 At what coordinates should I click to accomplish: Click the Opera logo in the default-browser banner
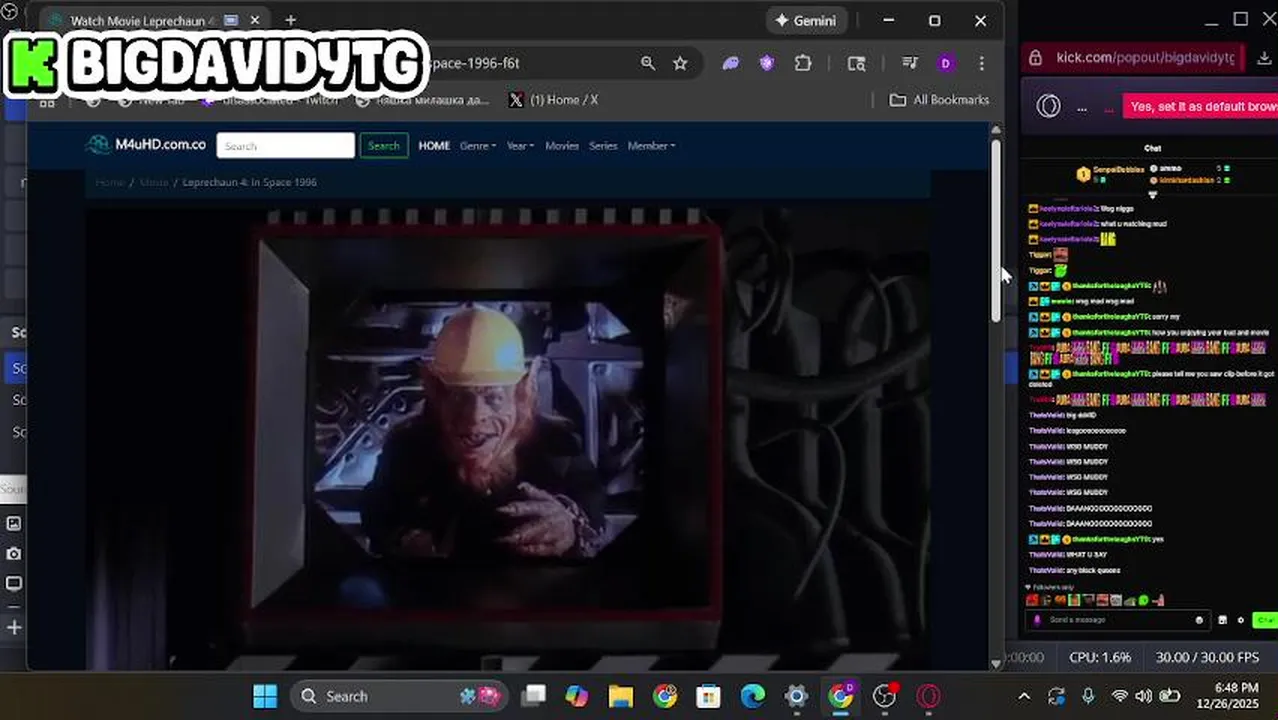click(x=1048, y=106)
